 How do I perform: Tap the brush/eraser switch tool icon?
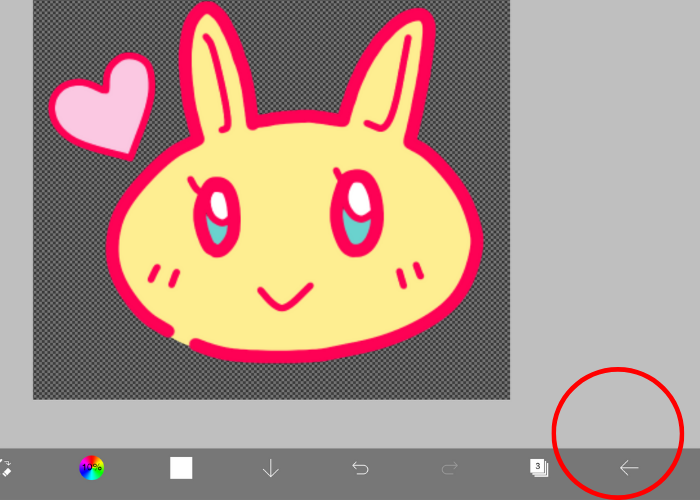tap(5, 467)
